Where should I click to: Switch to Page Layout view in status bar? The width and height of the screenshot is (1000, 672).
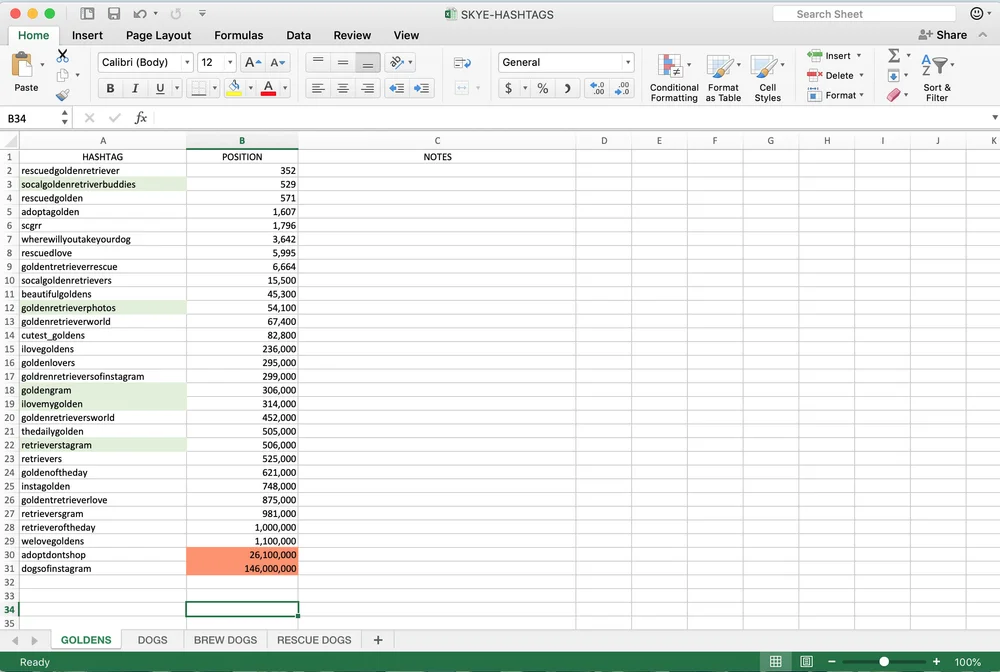[x=806, y=662]
